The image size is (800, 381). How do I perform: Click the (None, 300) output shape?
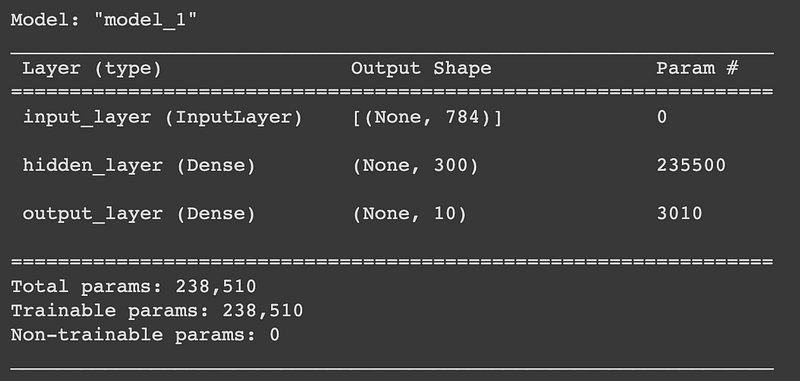click(415, 165)
